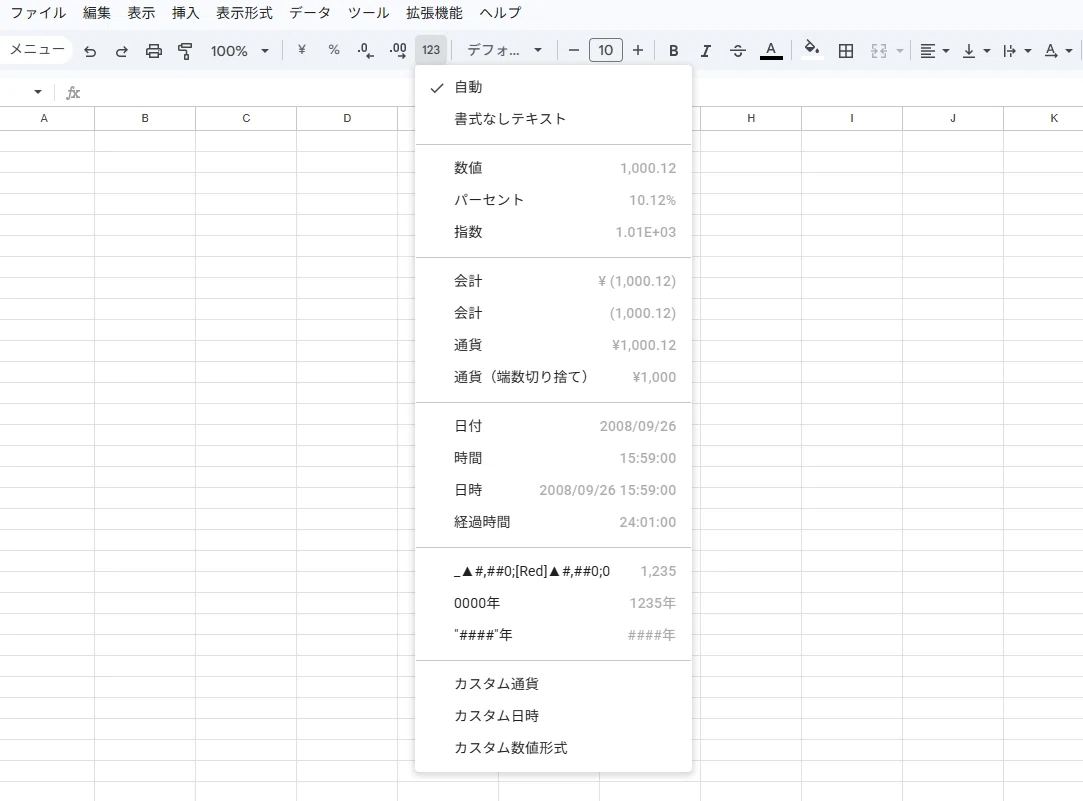
Task: Choose 日時 date time format
Action: [553, 490]
